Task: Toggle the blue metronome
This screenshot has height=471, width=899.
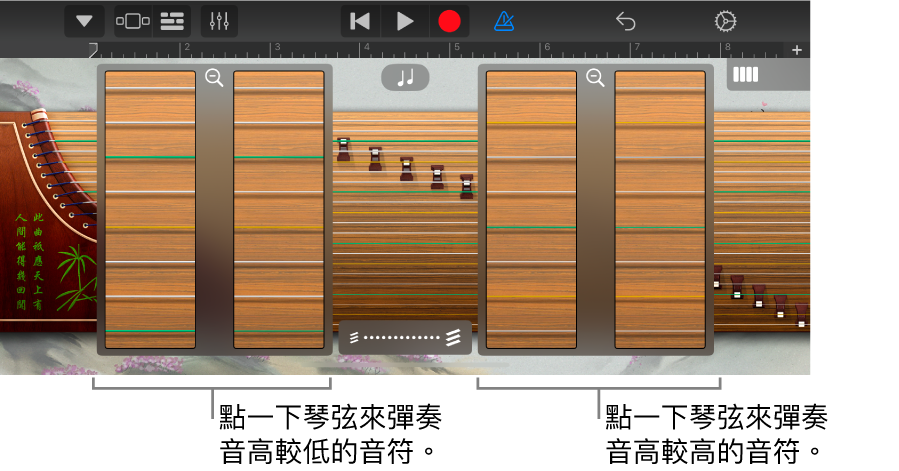Action: click(x=504, y=22)
